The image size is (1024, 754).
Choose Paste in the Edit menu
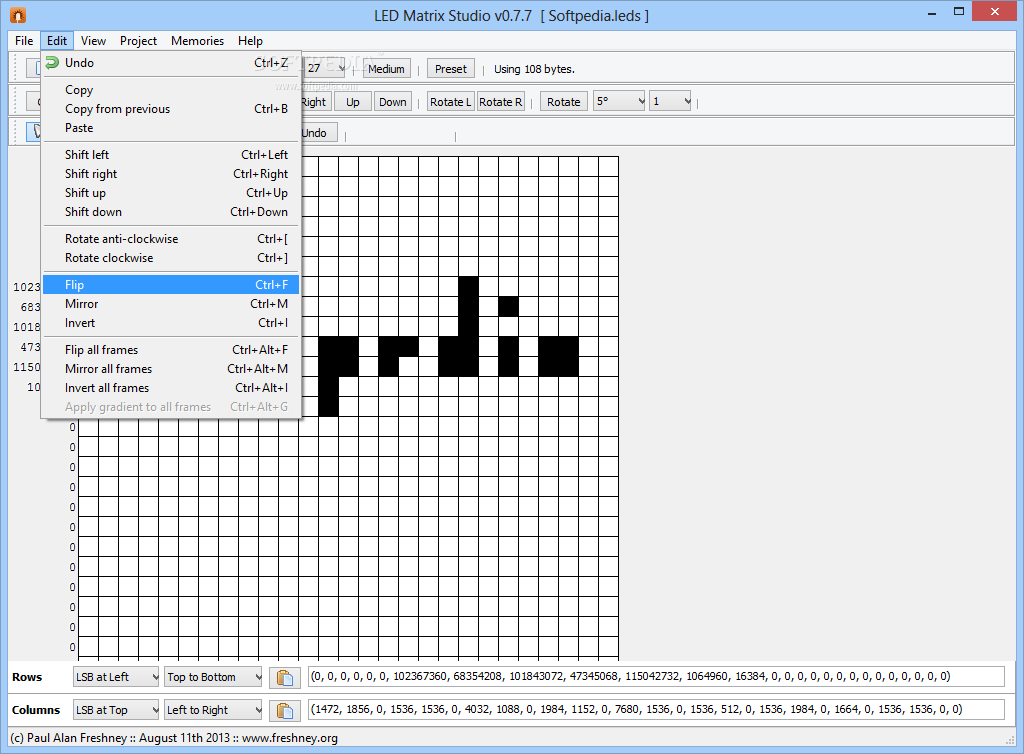[x=171, y=128]
